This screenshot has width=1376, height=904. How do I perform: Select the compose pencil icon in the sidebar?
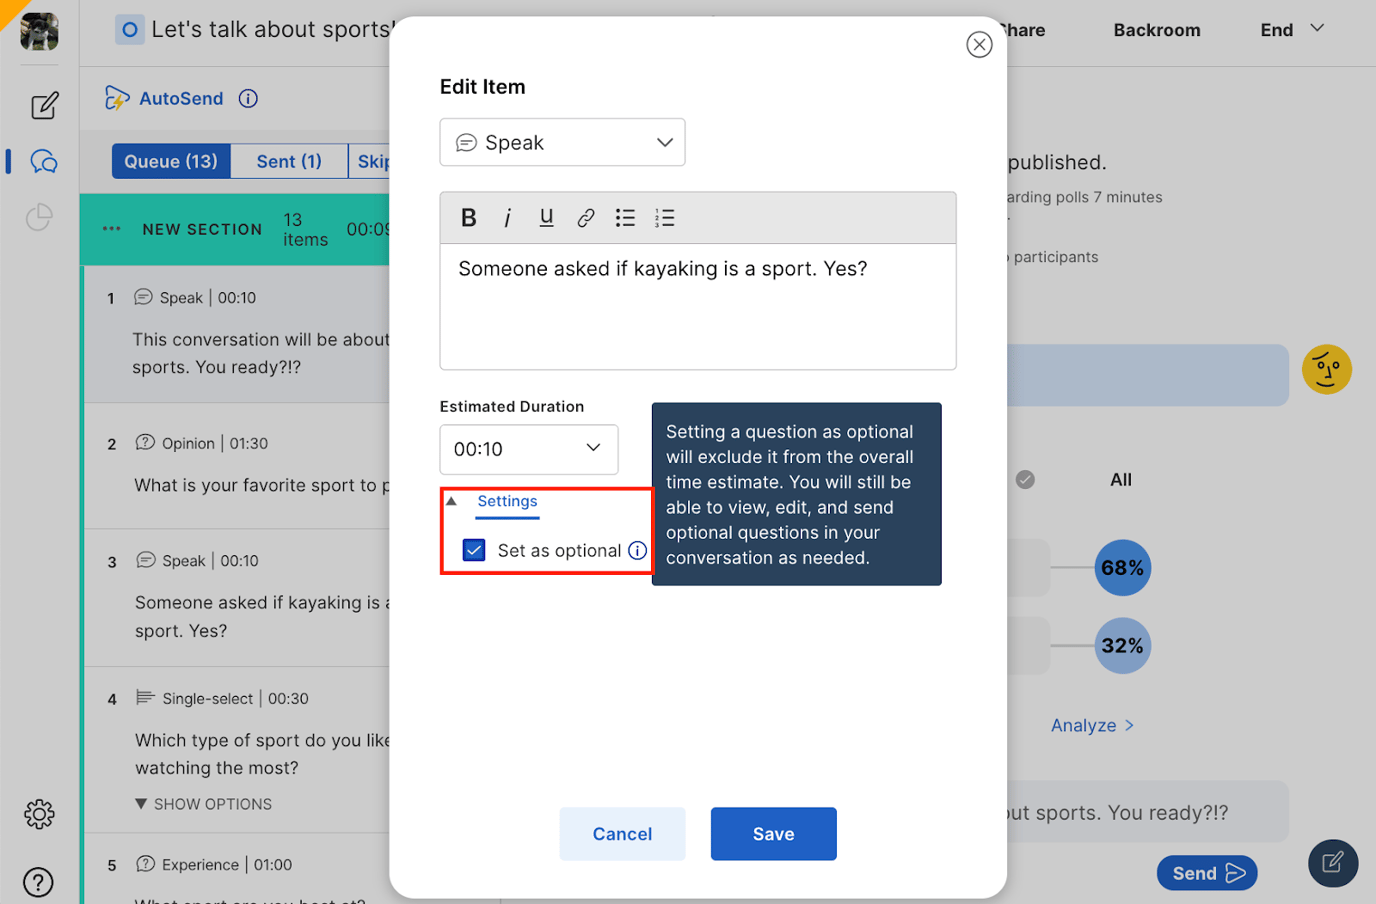43,104
